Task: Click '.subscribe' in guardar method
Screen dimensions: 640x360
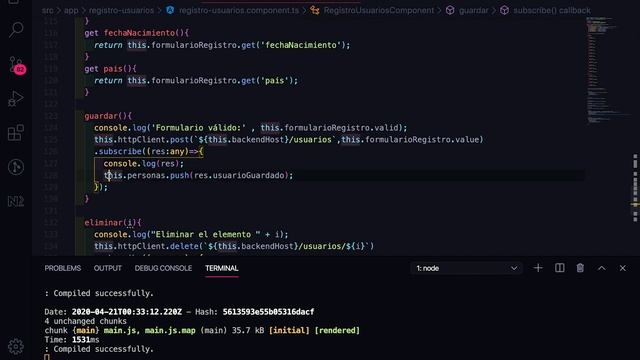Action: click(118, 151)
